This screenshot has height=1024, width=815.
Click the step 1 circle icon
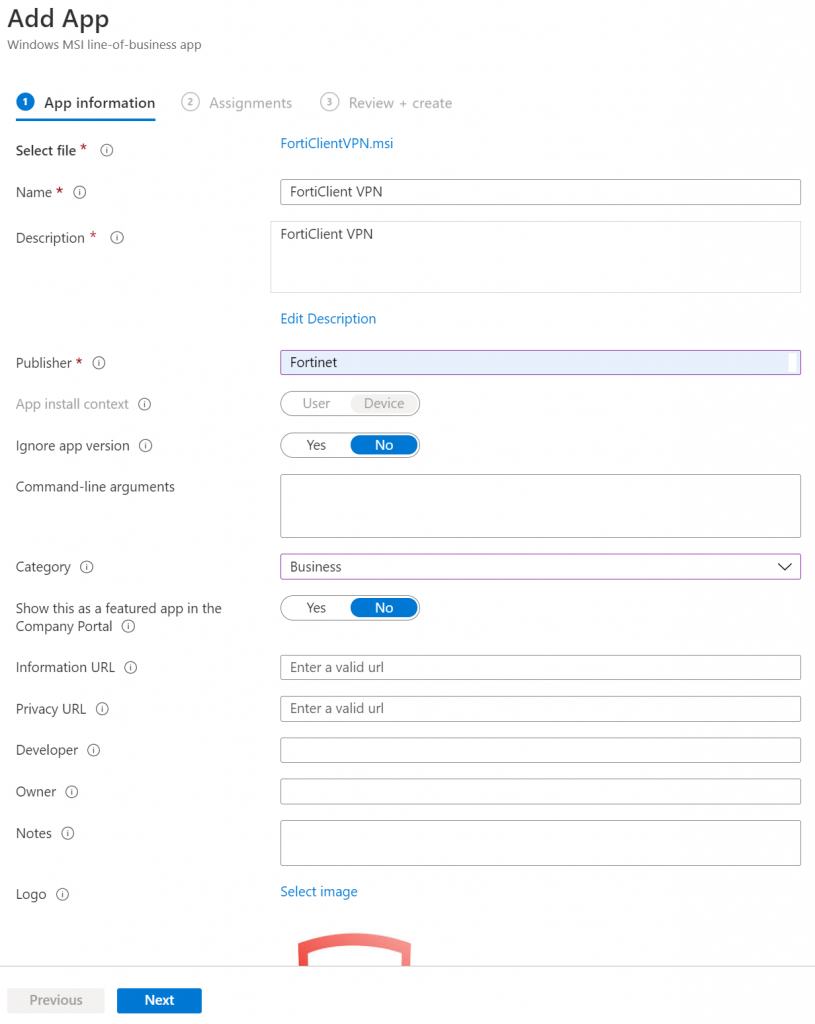click(x=25, y=102)
